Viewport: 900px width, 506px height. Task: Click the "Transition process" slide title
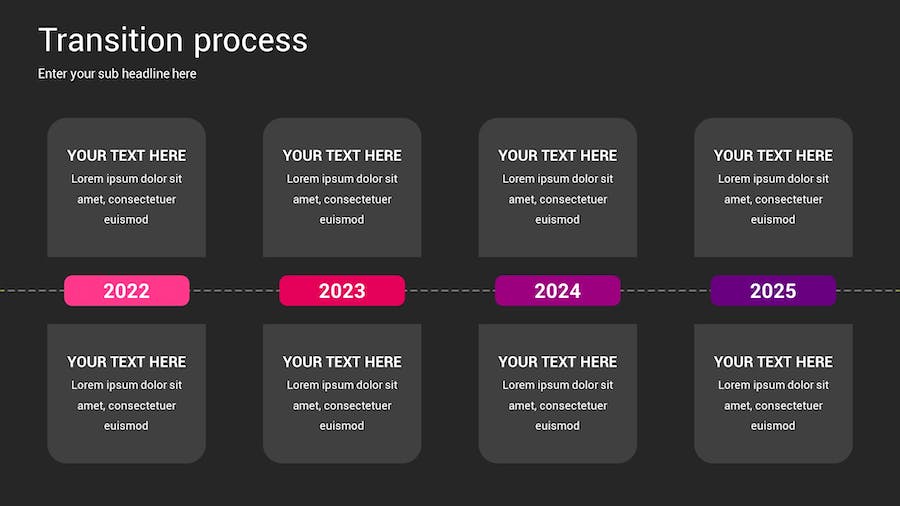(173, 40)
